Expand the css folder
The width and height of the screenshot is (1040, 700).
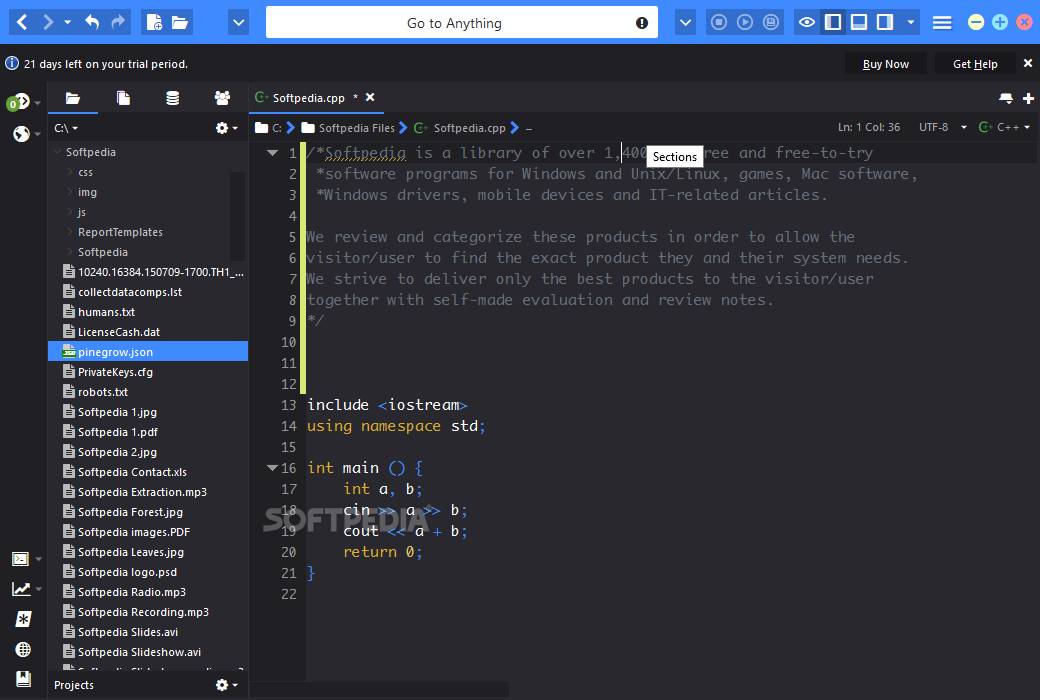(70, 172)
